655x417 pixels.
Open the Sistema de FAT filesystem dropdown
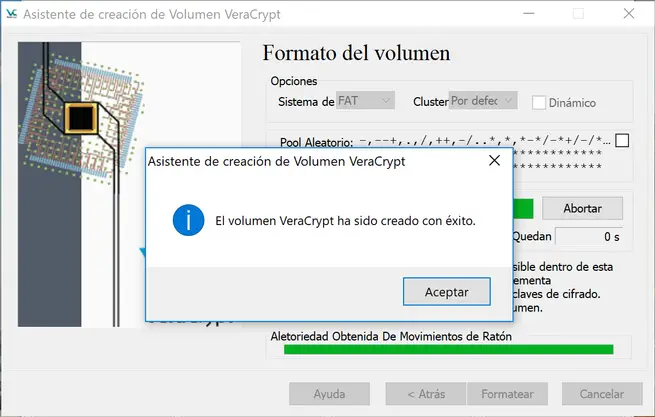[x=365, y=101]
